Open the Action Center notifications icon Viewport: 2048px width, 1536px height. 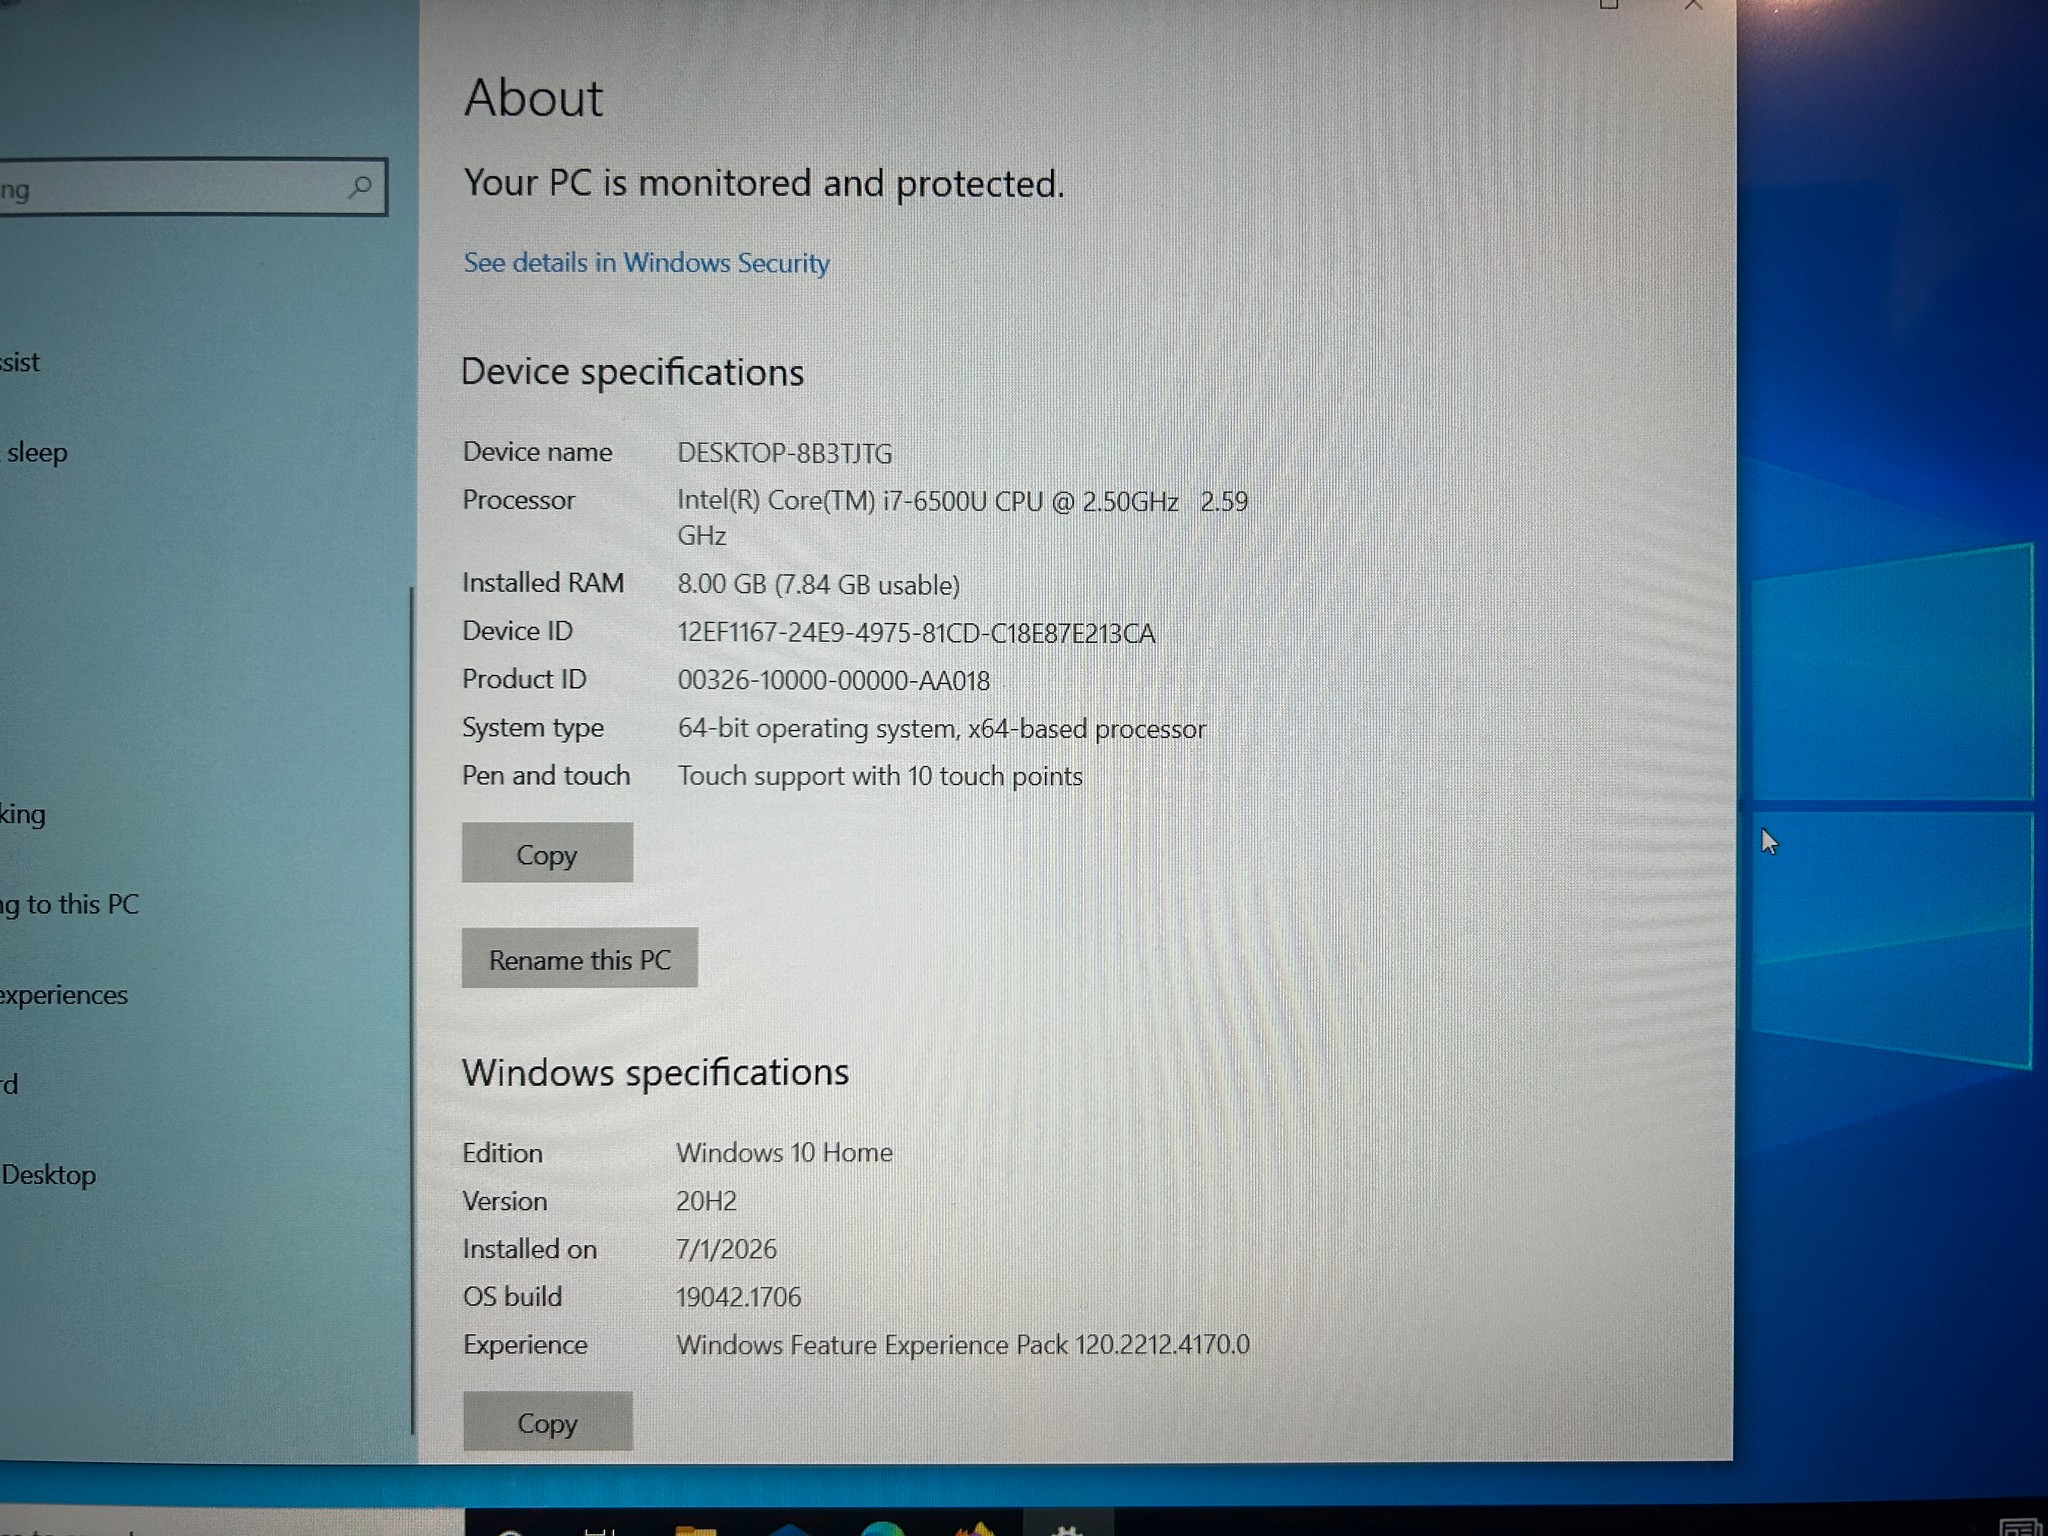click(2020, 1527)
